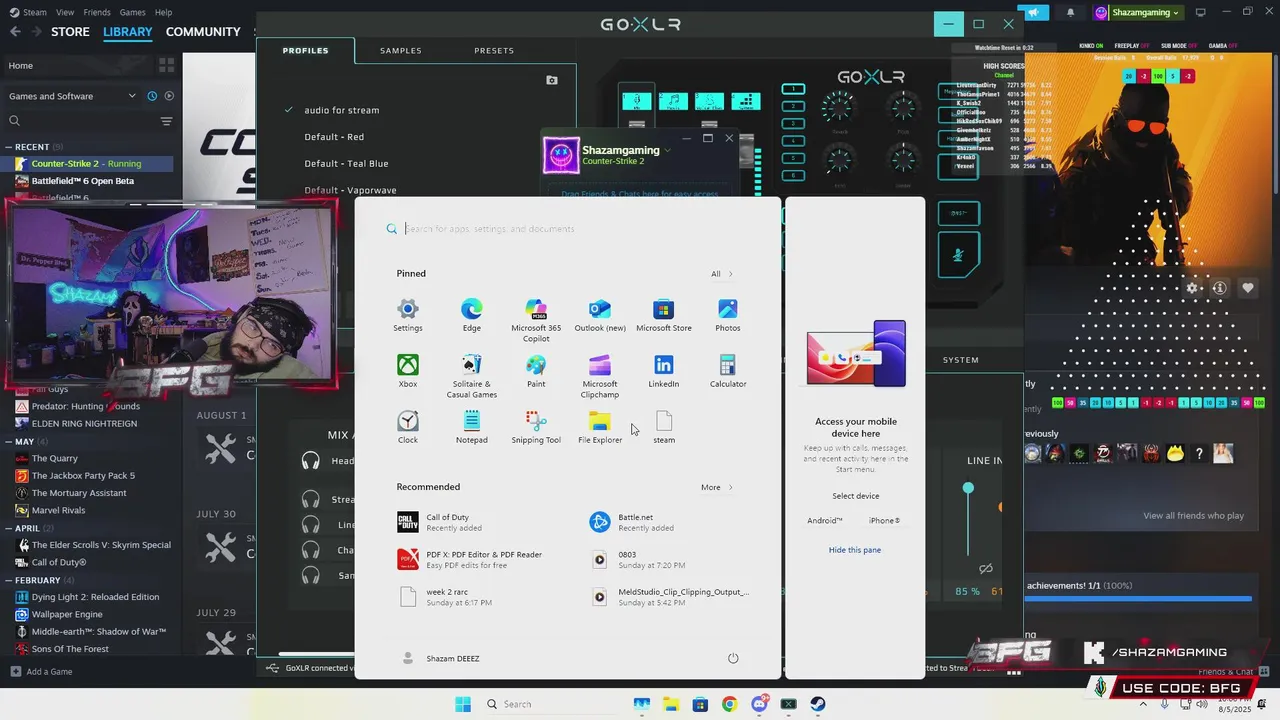Open Shazam DEEEZ user account
Screen dimensions: 1280x720
pos(440,658)
